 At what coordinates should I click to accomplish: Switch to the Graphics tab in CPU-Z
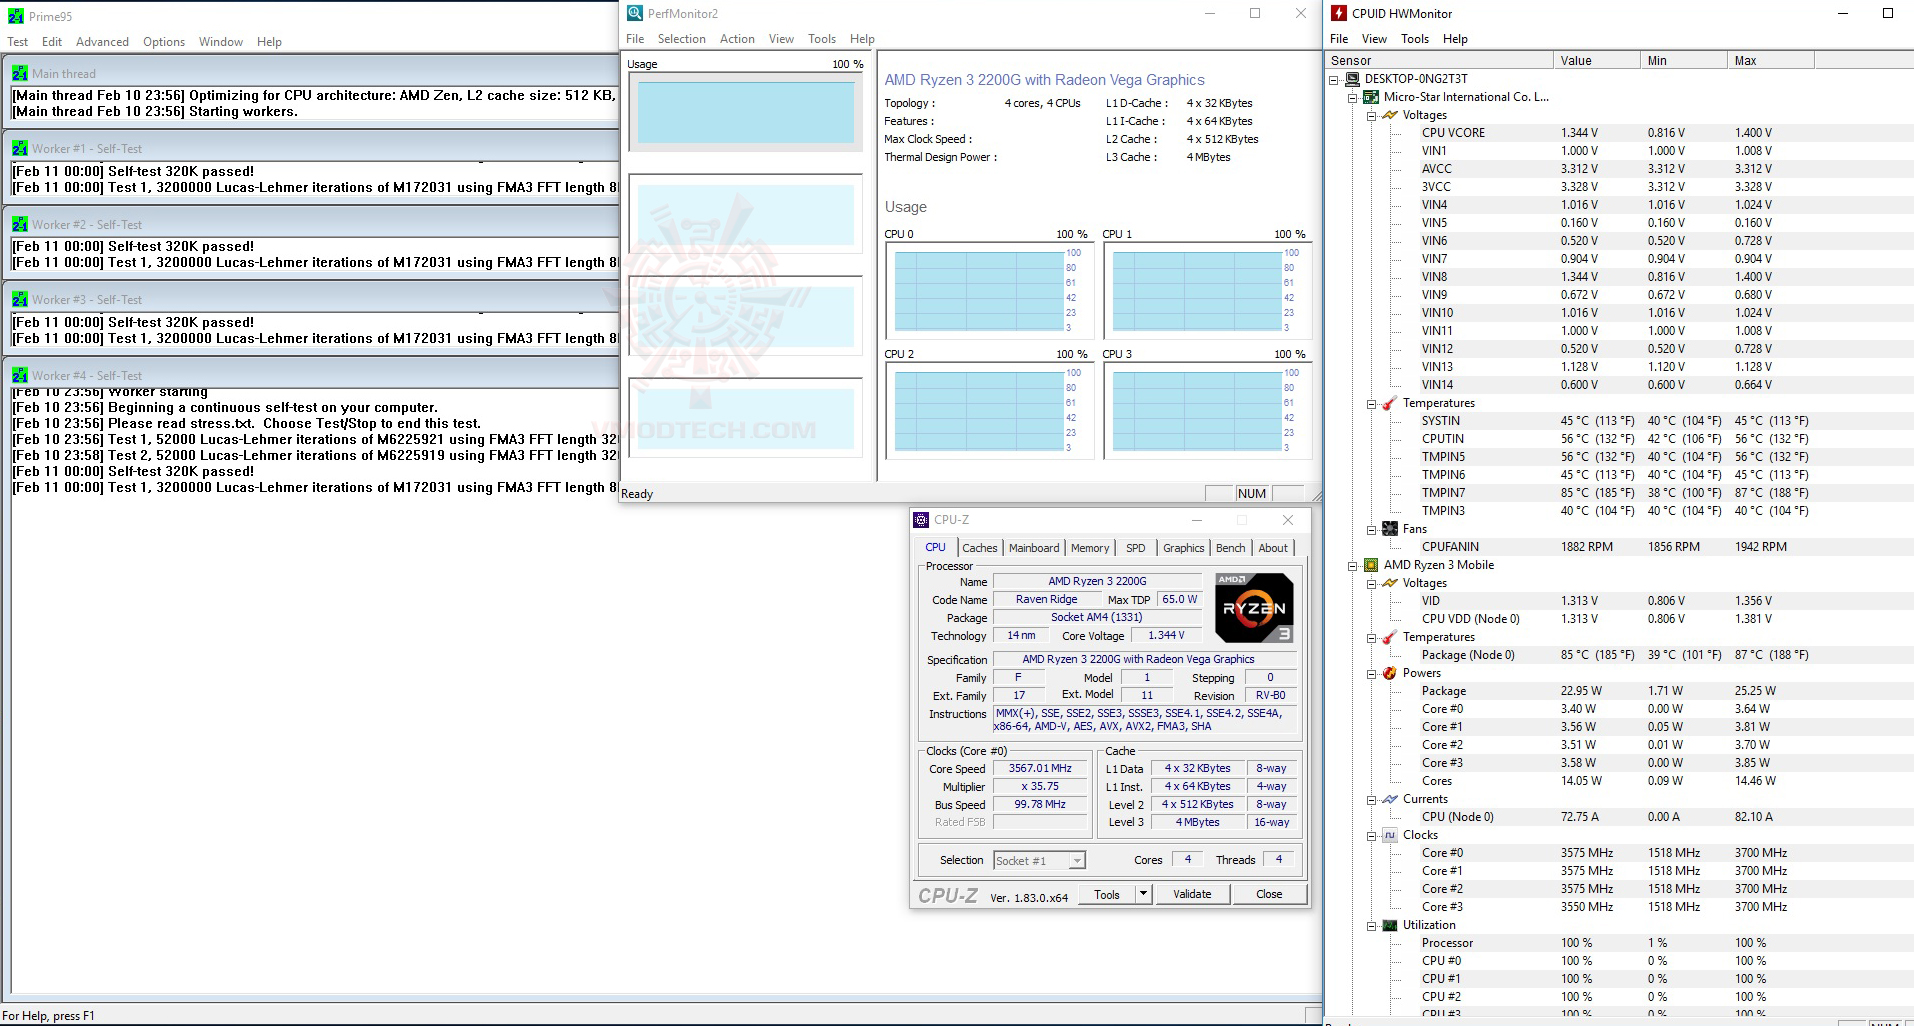[1183, 548]
